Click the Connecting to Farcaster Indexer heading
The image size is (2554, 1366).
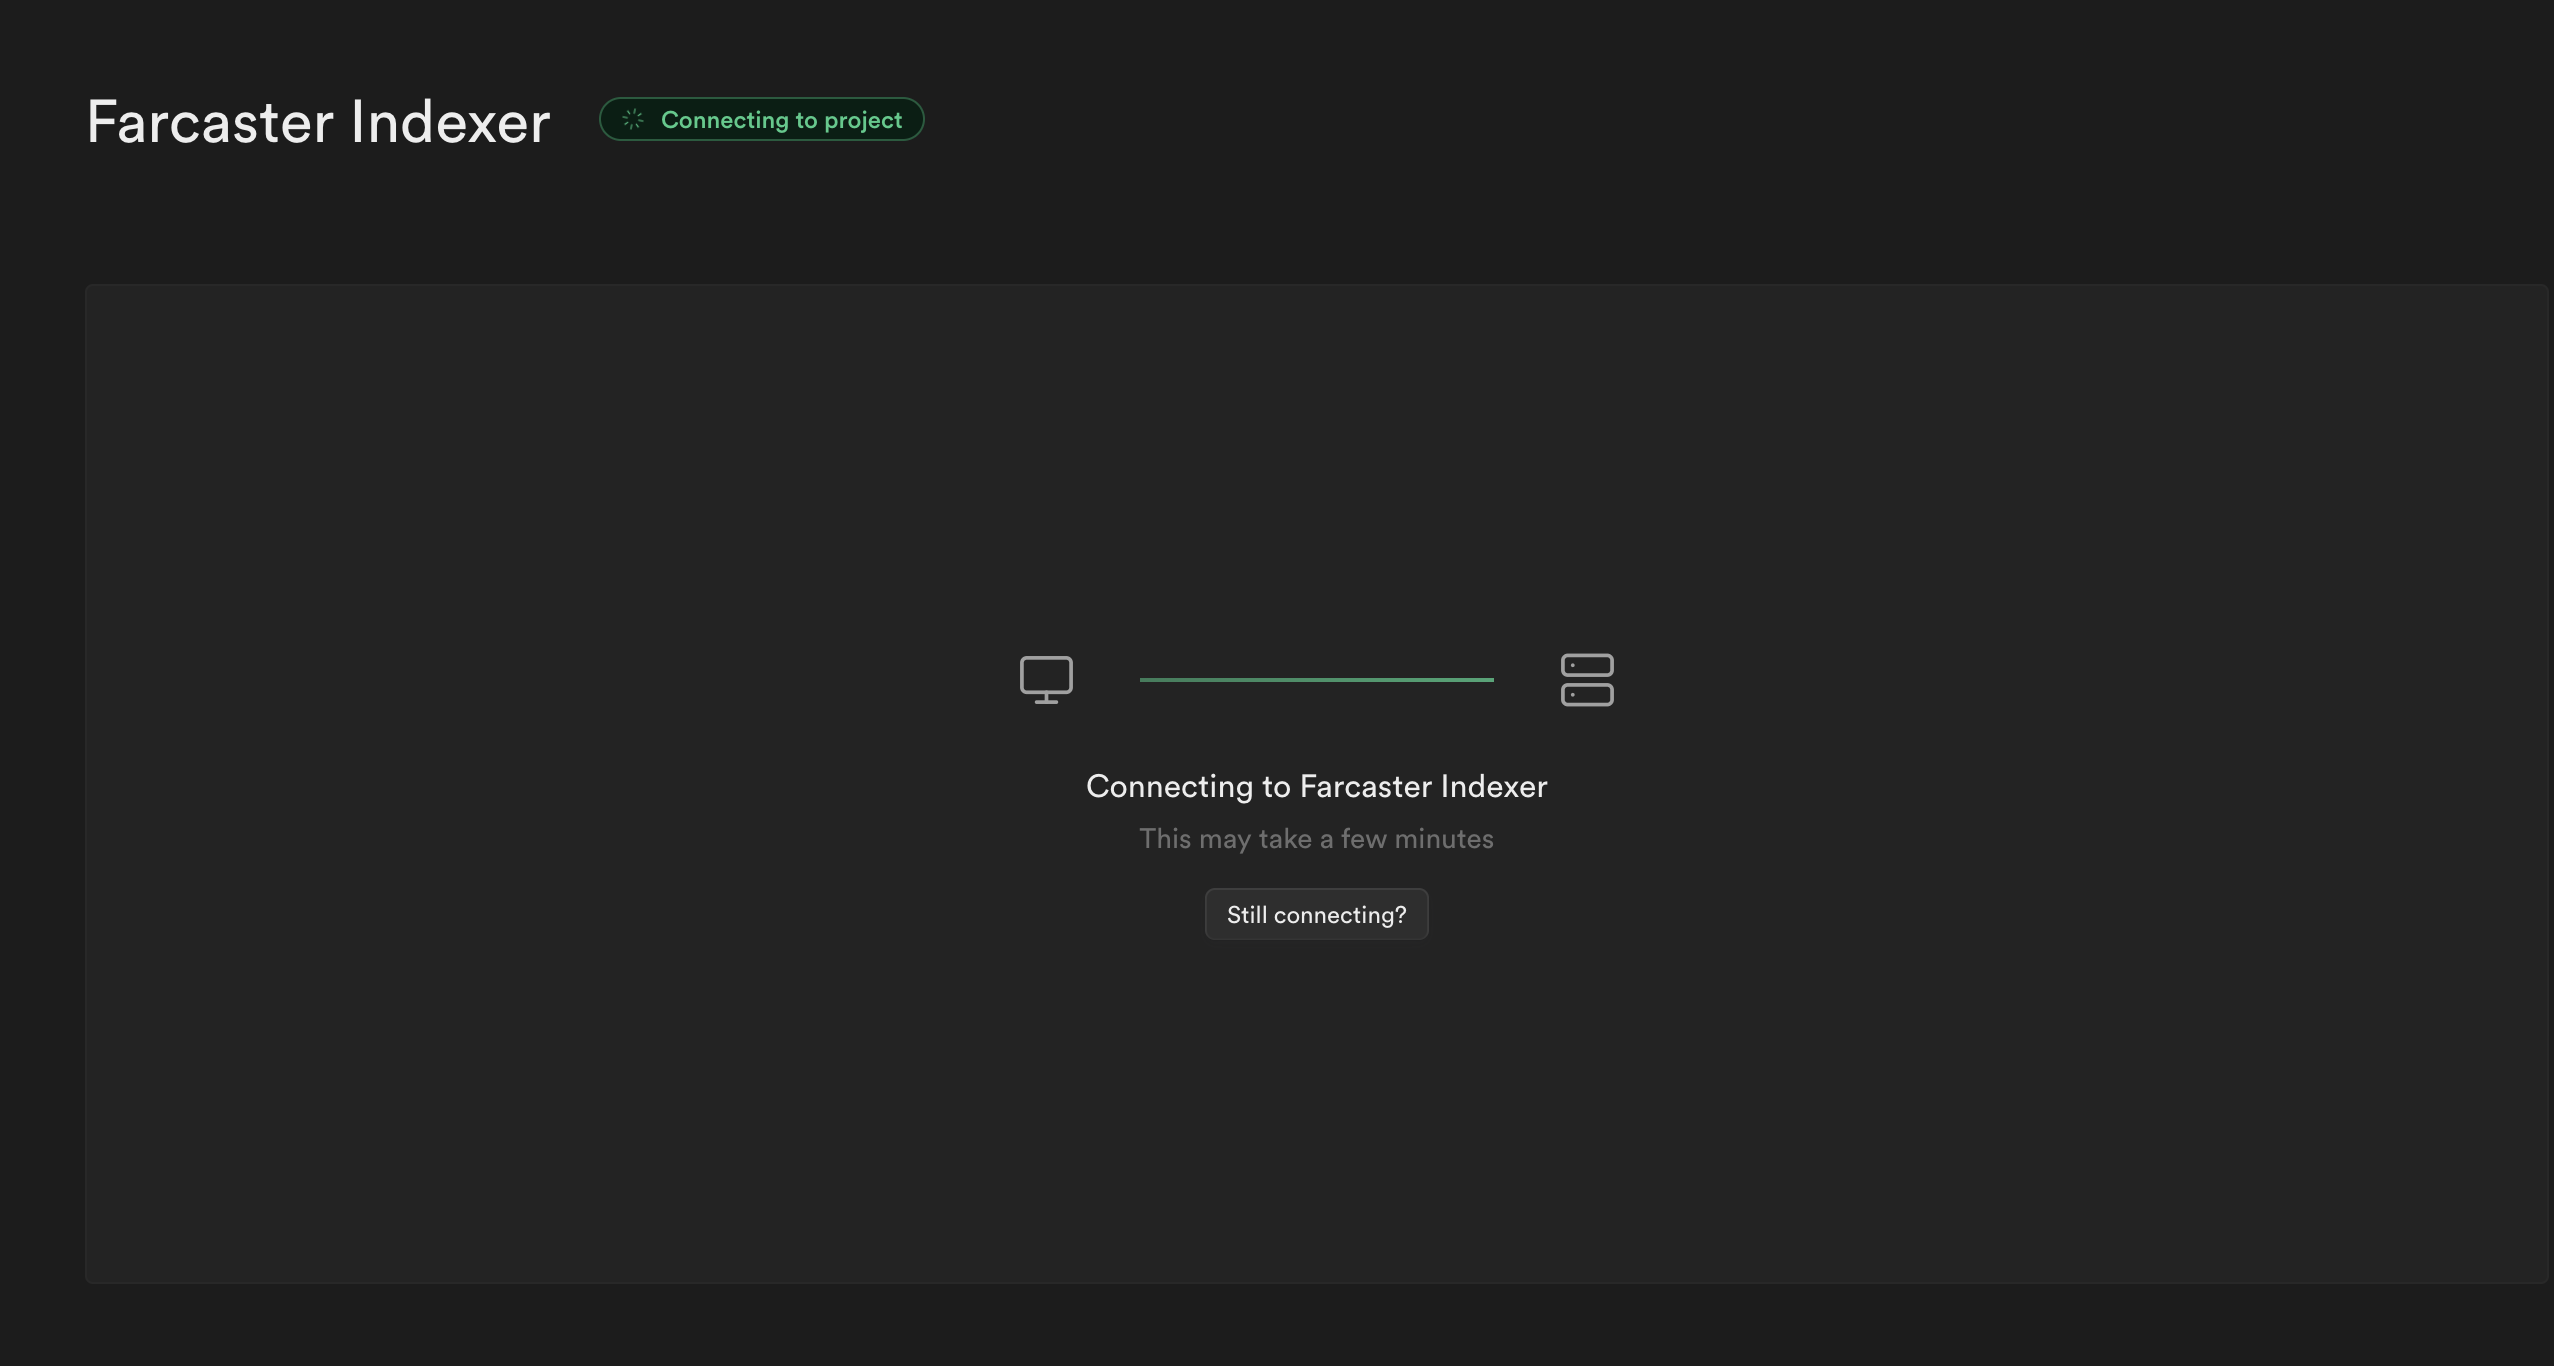(1316, 786)
